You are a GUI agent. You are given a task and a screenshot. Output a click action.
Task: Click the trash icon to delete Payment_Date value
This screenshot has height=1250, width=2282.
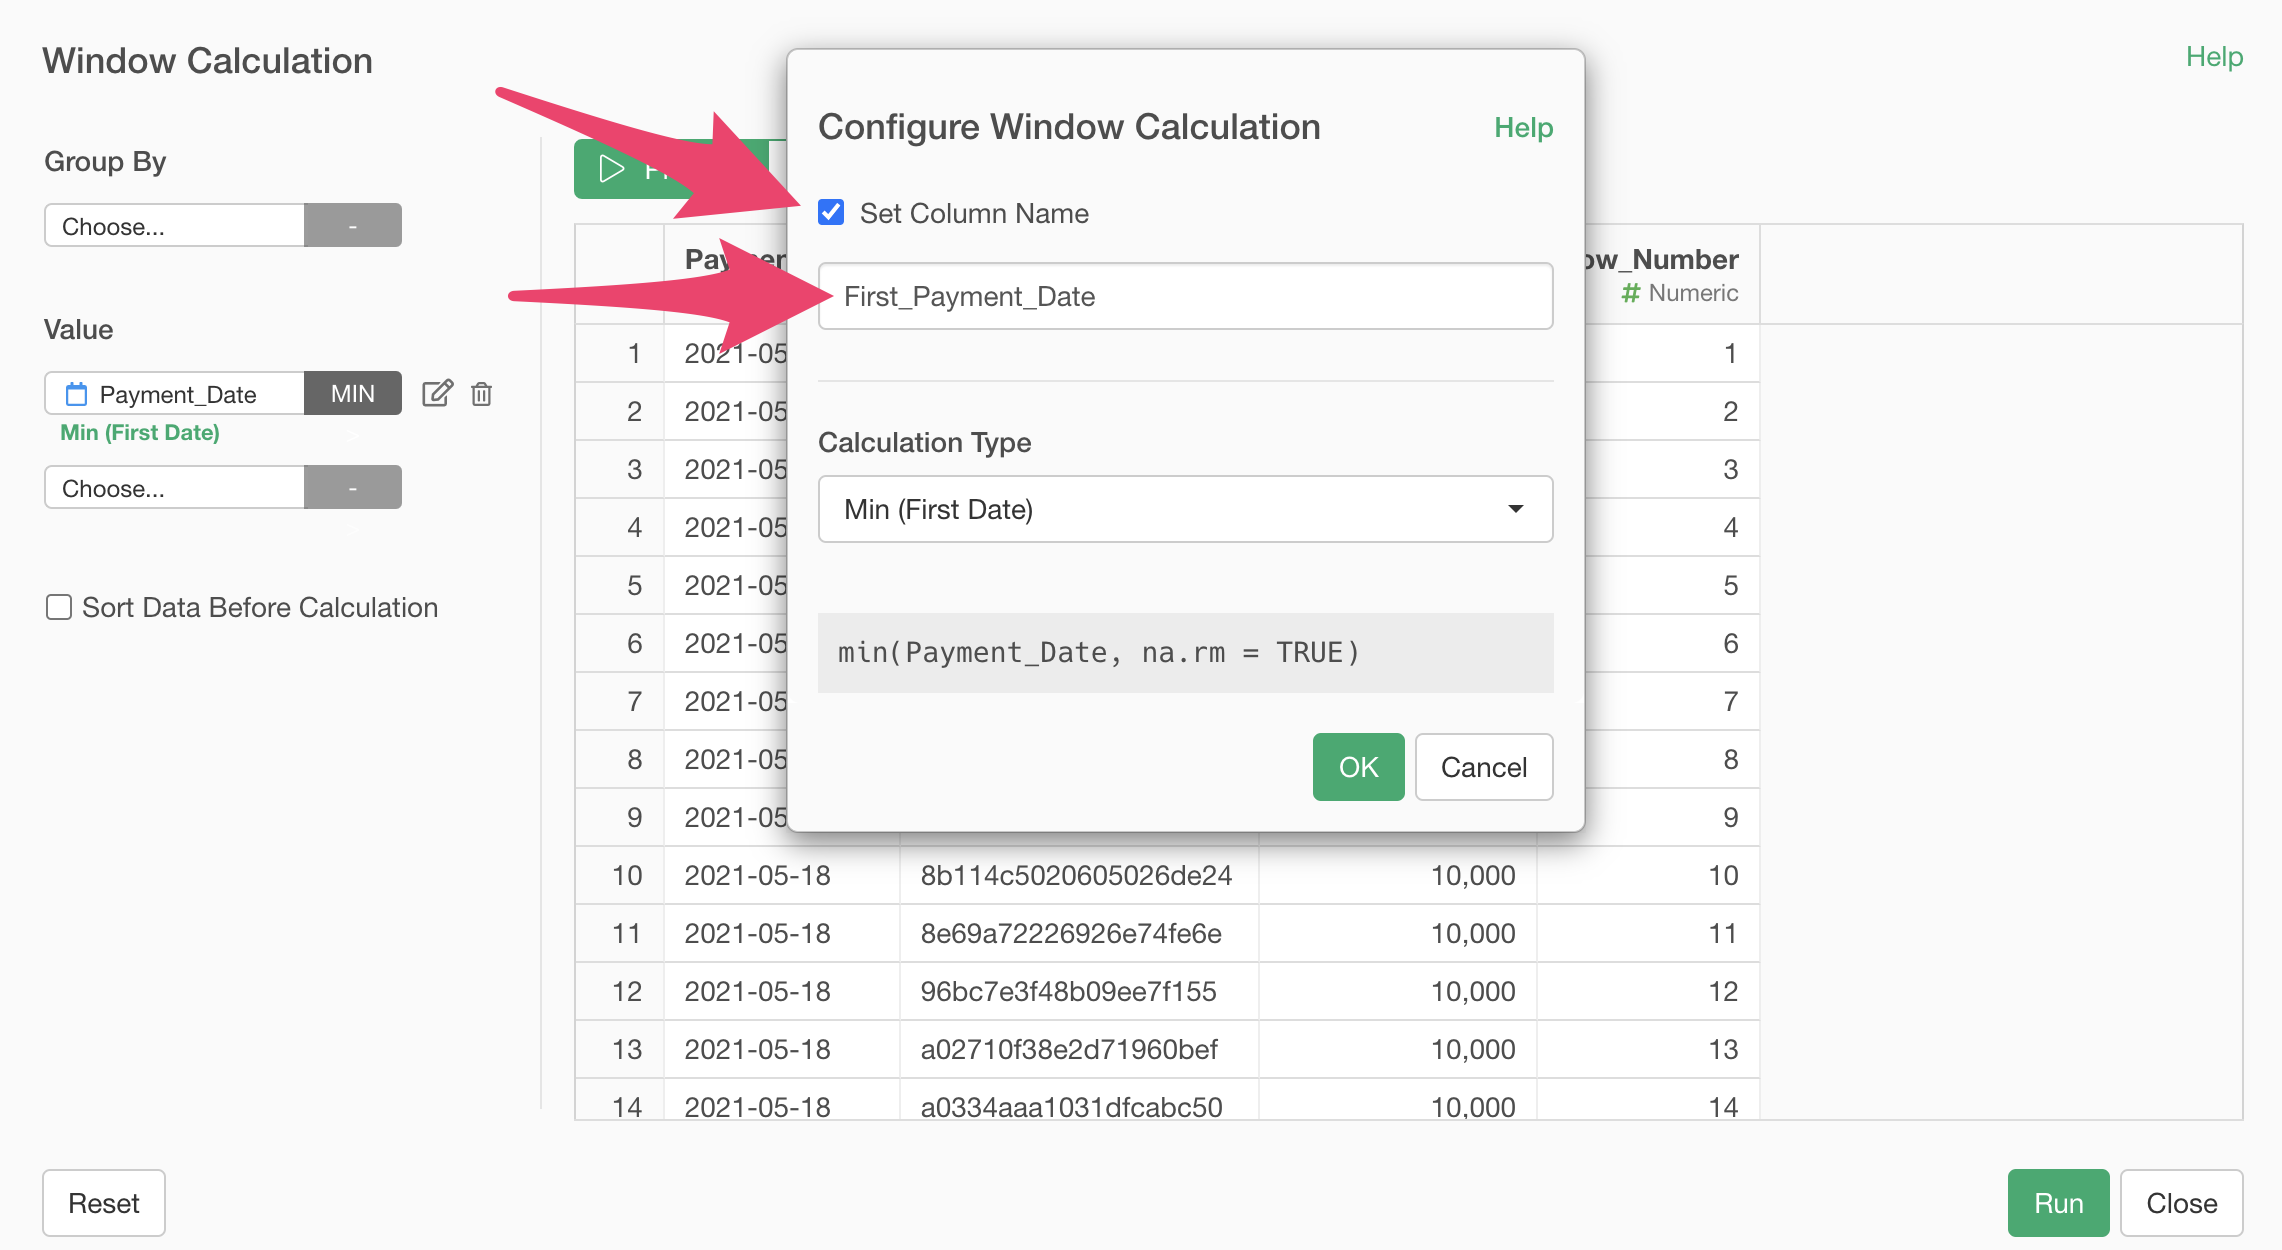pyautogui.click(x=481, y=393)
